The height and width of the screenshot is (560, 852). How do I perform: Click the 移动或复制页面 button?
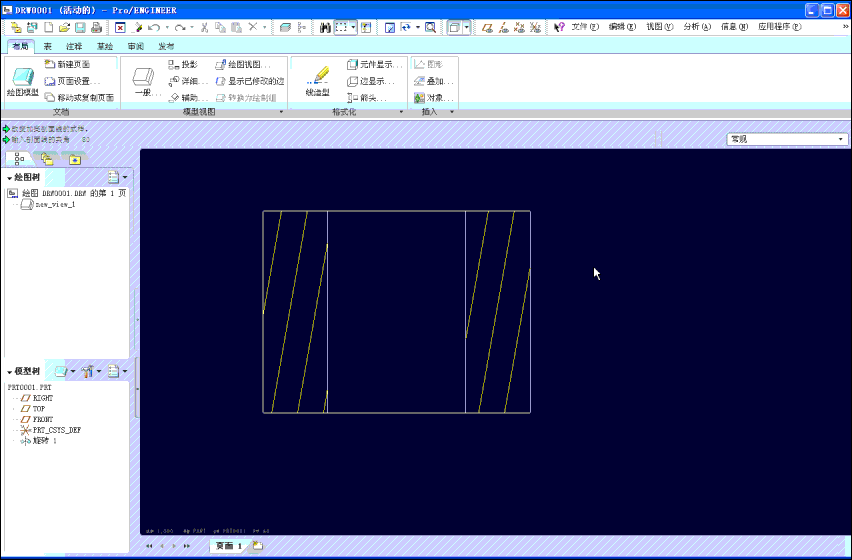[x=79, y=98]
